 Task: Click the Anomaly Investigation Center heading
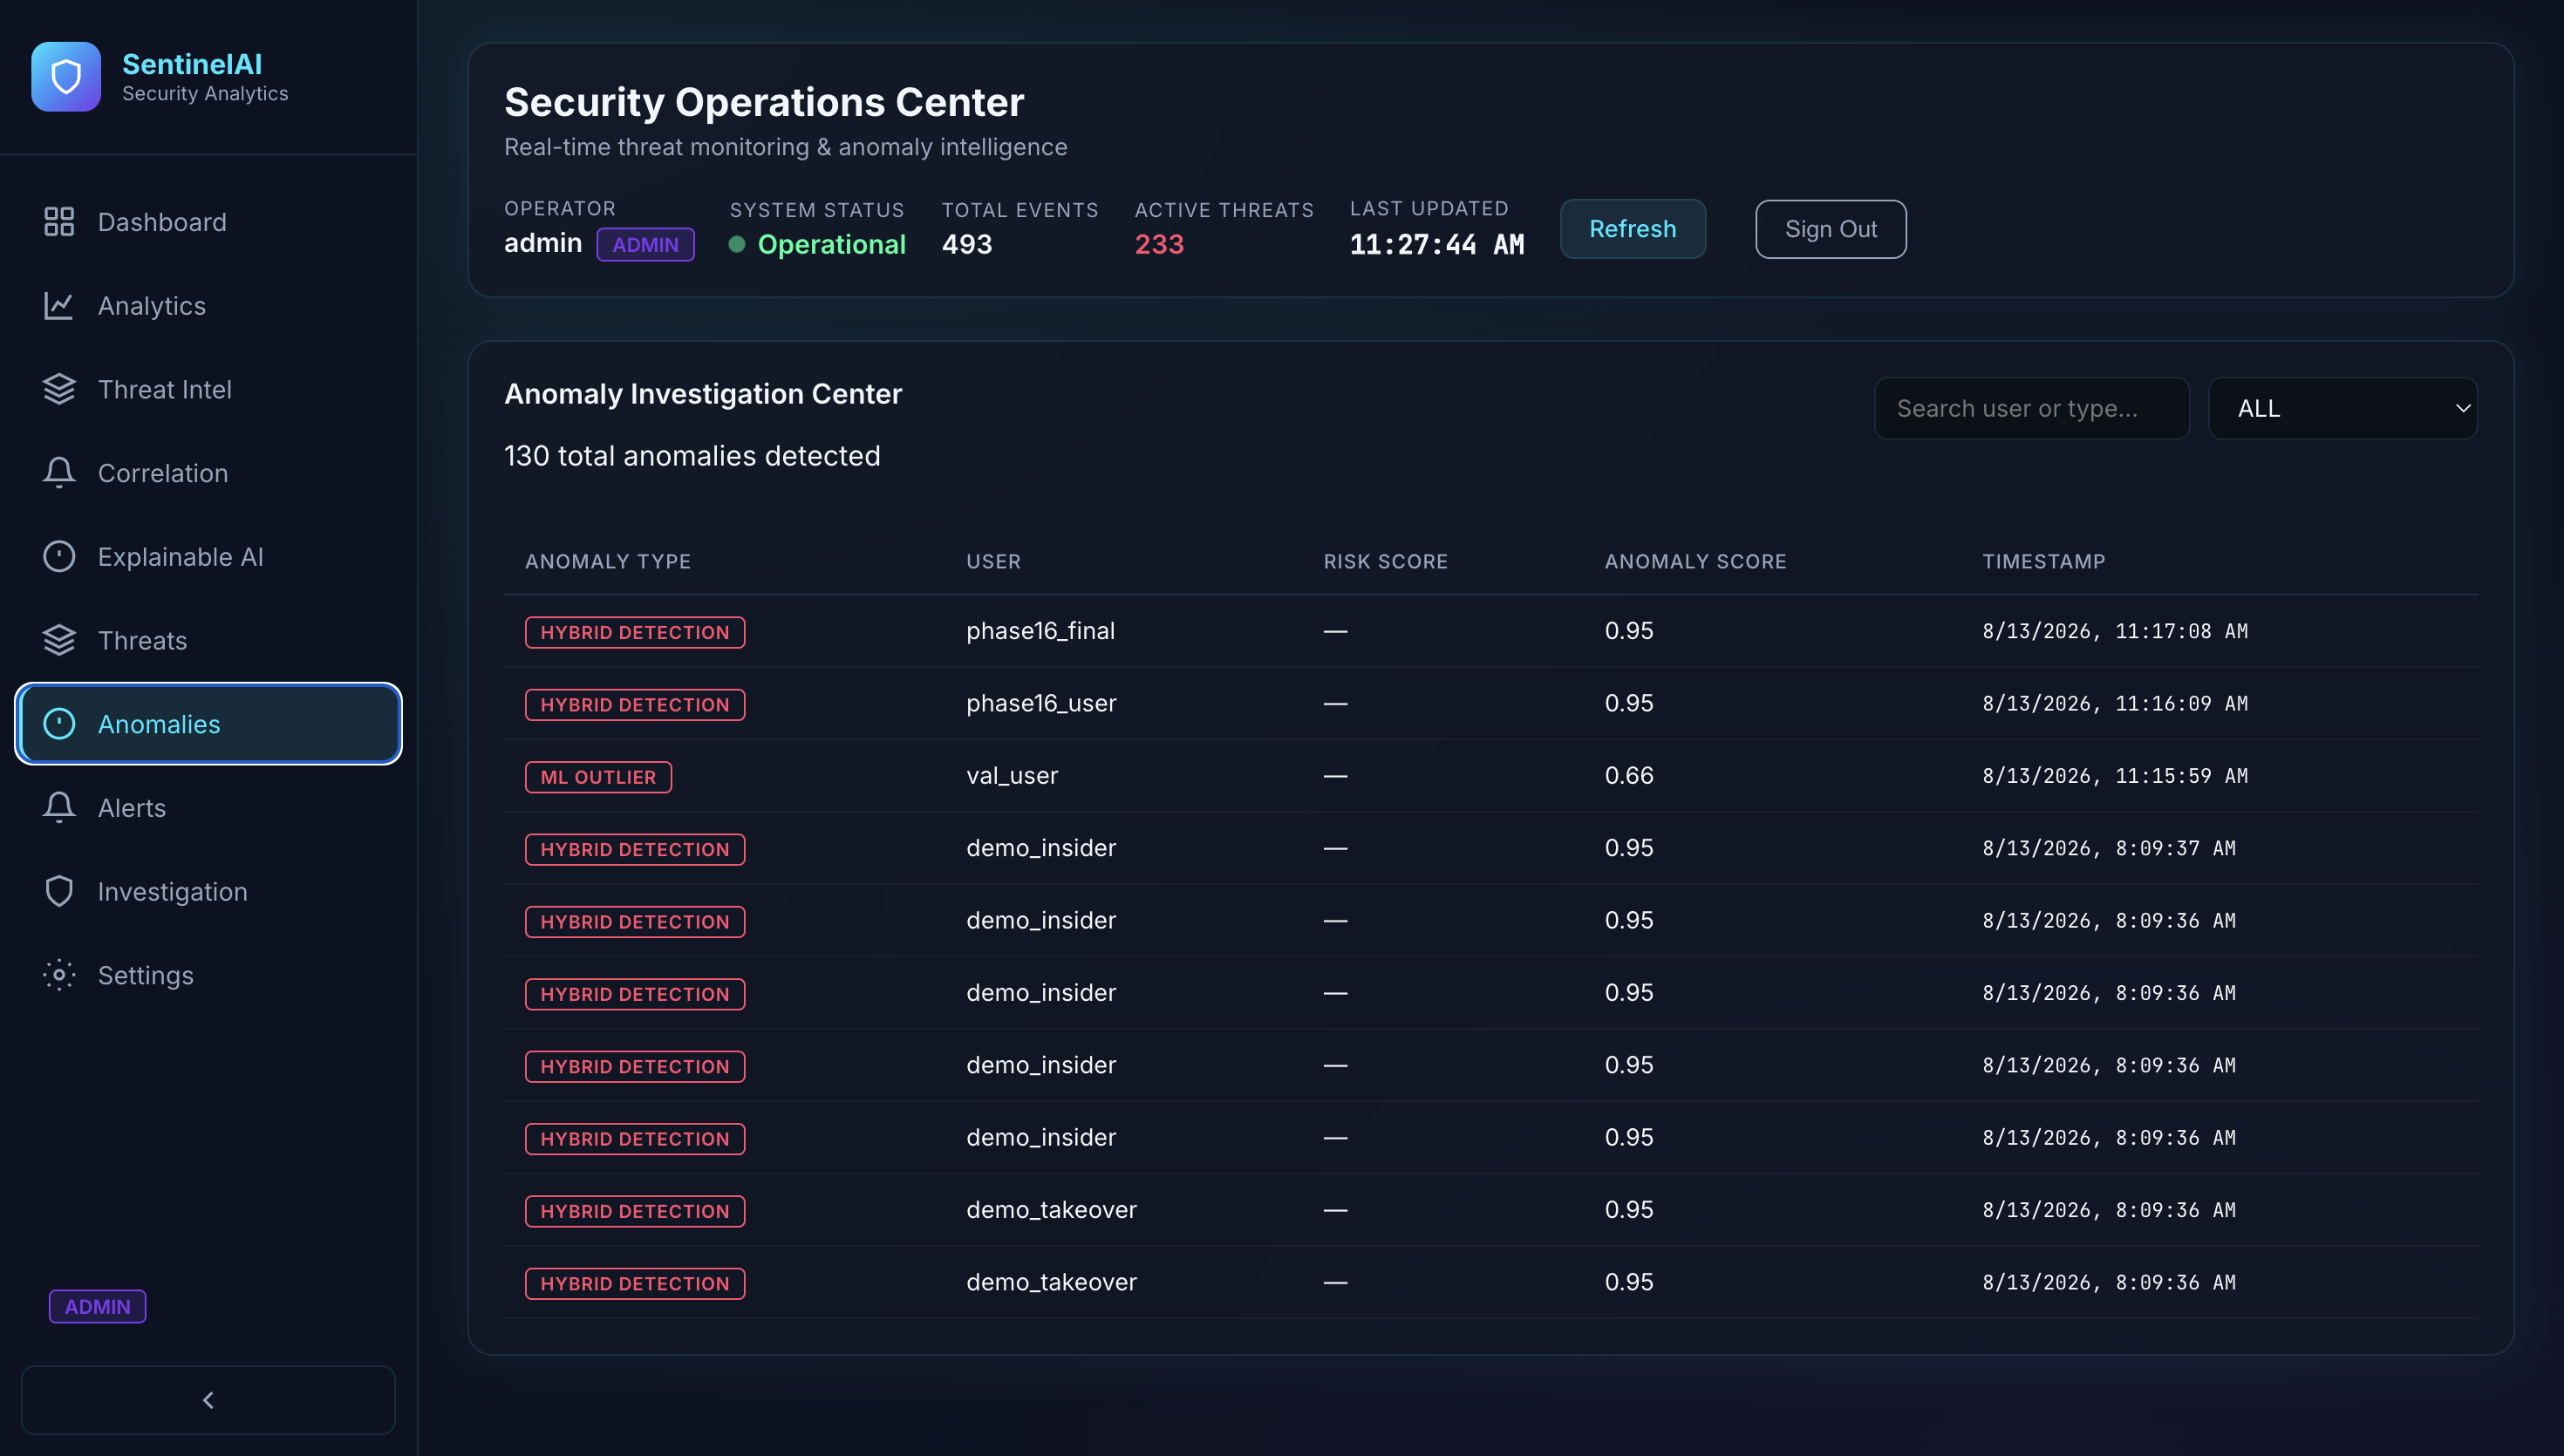tap(703, 394)
